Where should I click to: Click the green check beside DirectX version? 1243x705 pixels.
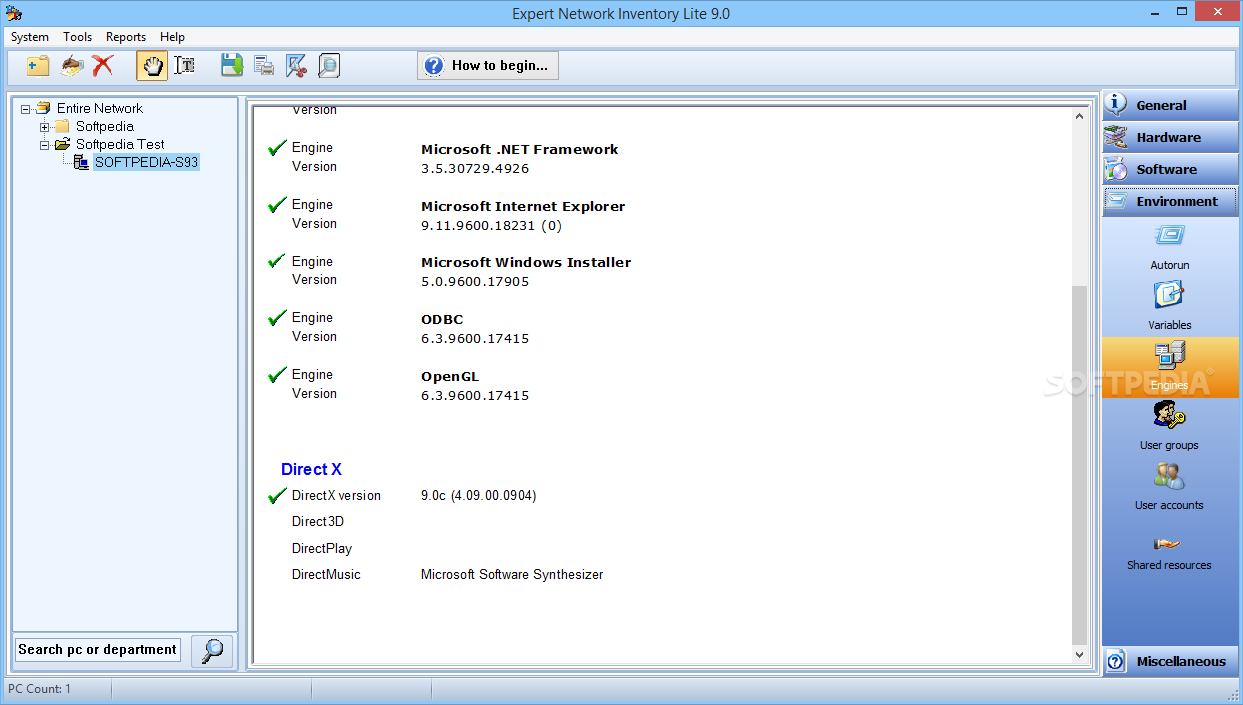(x=277, y=495)
